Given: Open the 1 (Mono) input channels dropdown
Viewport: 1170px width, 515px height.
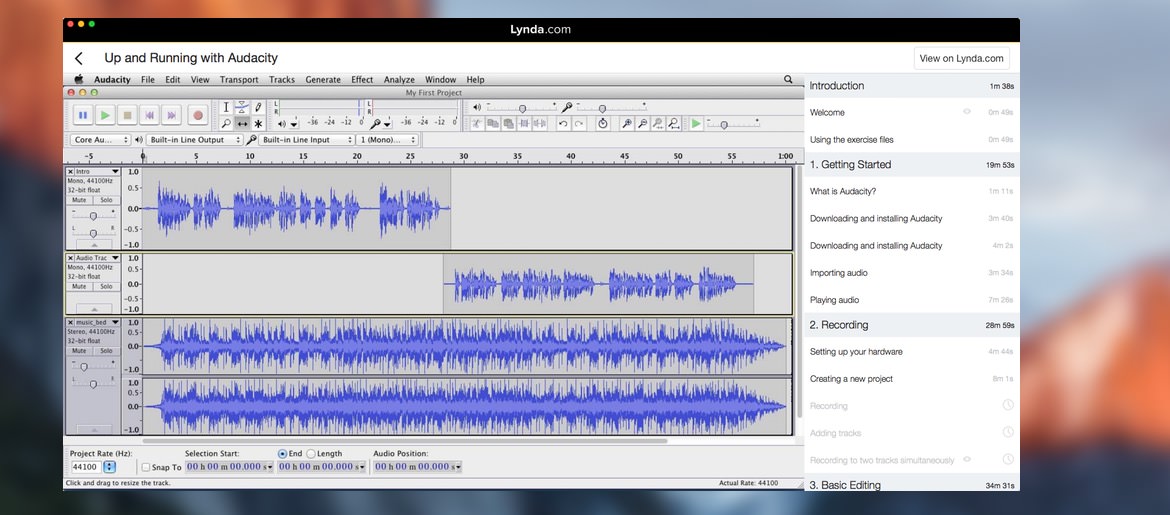Looking at the screenshot, I should pyautogui.click(x=386, y=140).
